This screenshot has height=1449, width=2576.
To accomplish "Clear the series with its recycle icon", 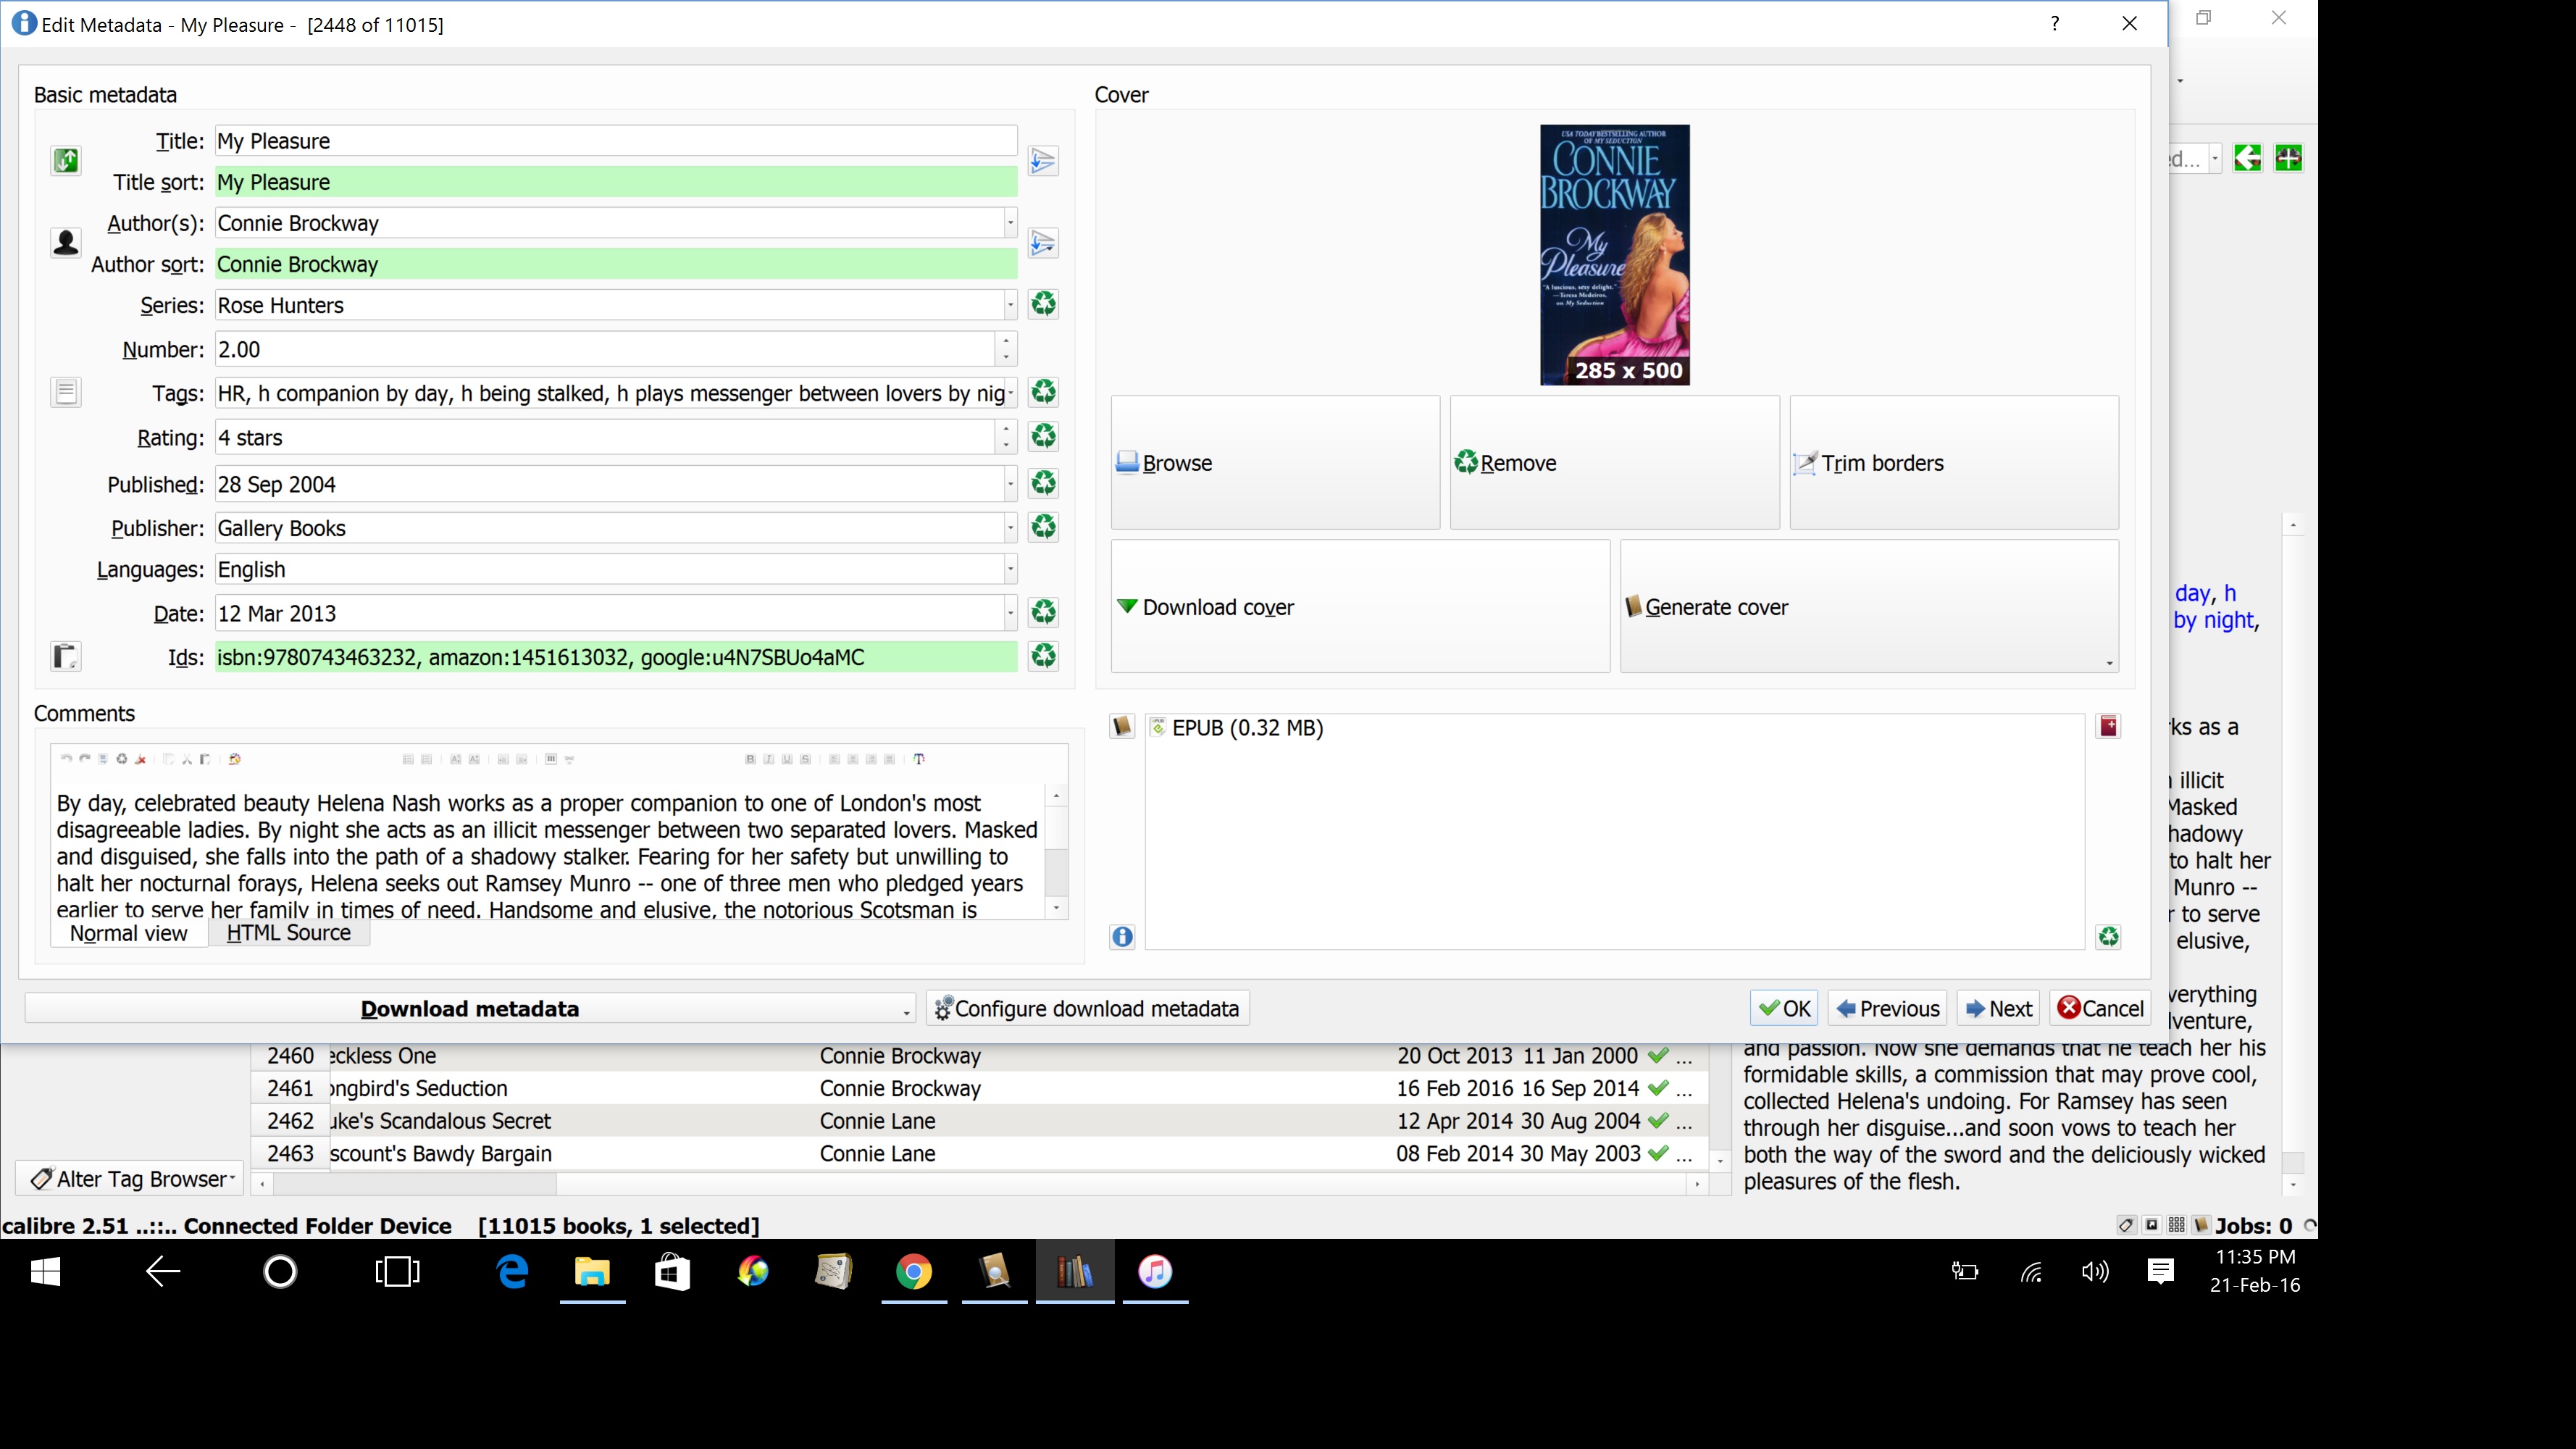I will click(1043, 304).
